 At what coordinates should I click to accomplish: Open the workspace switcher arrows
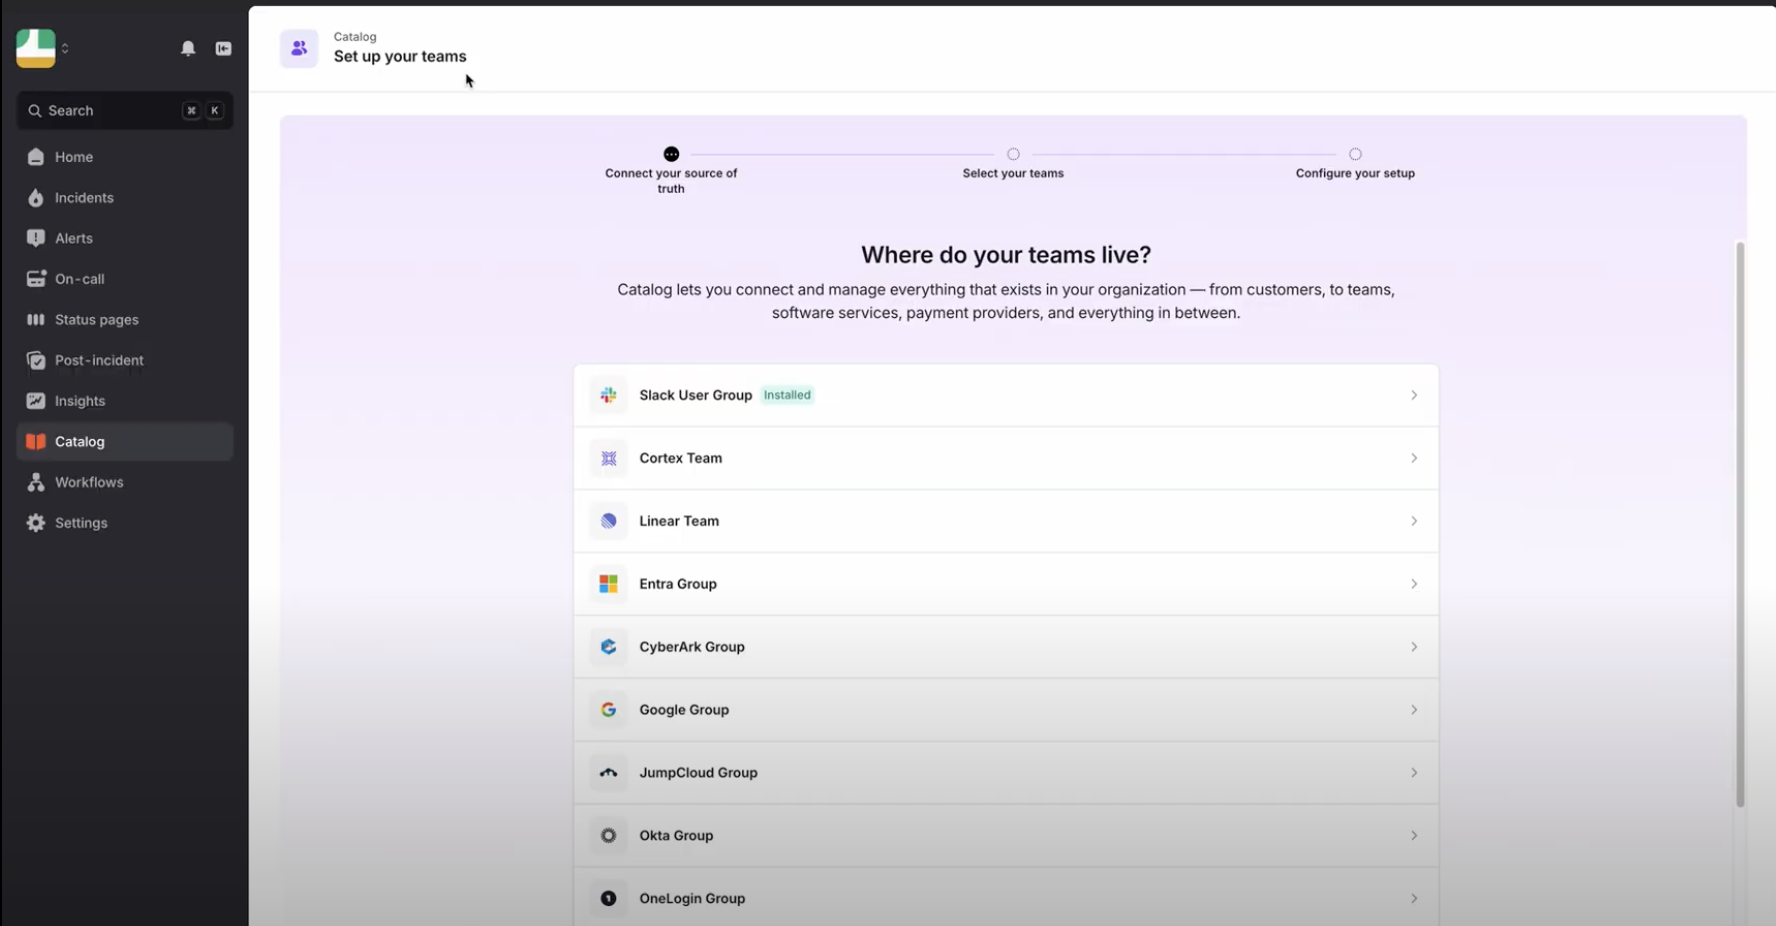coord(65,48)
